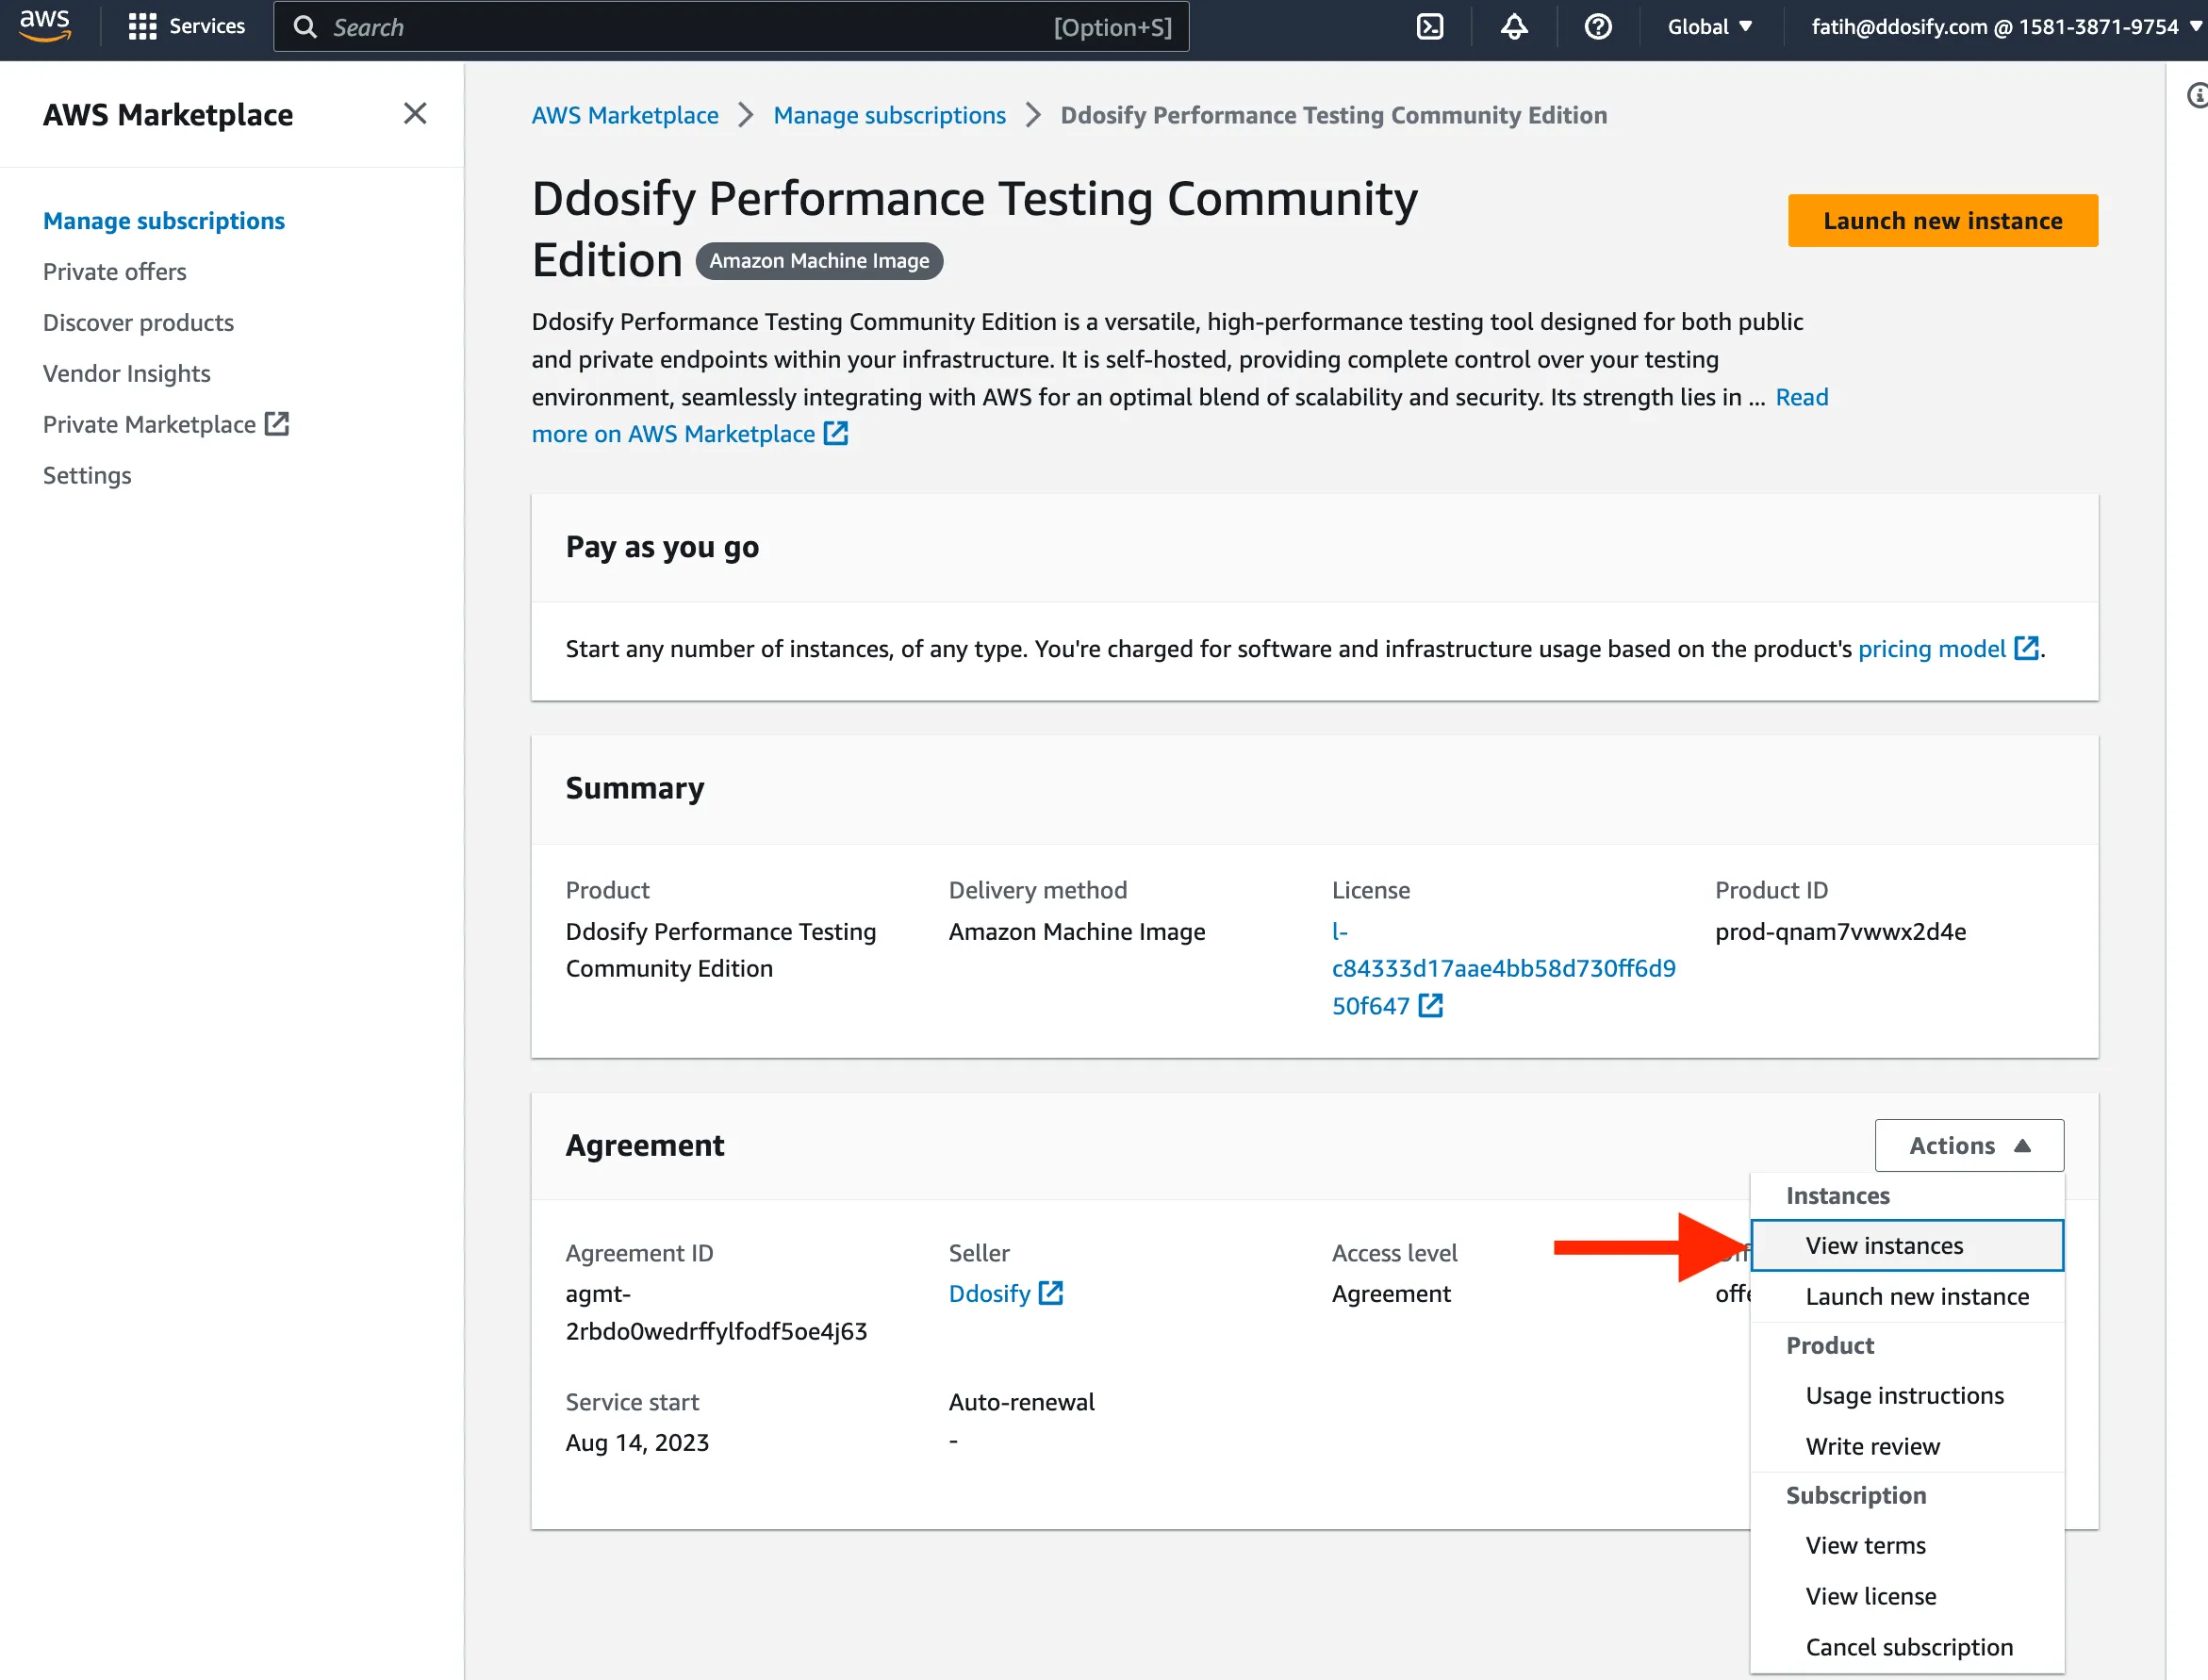Click the external icon next to License ID

point(1431,1006)
